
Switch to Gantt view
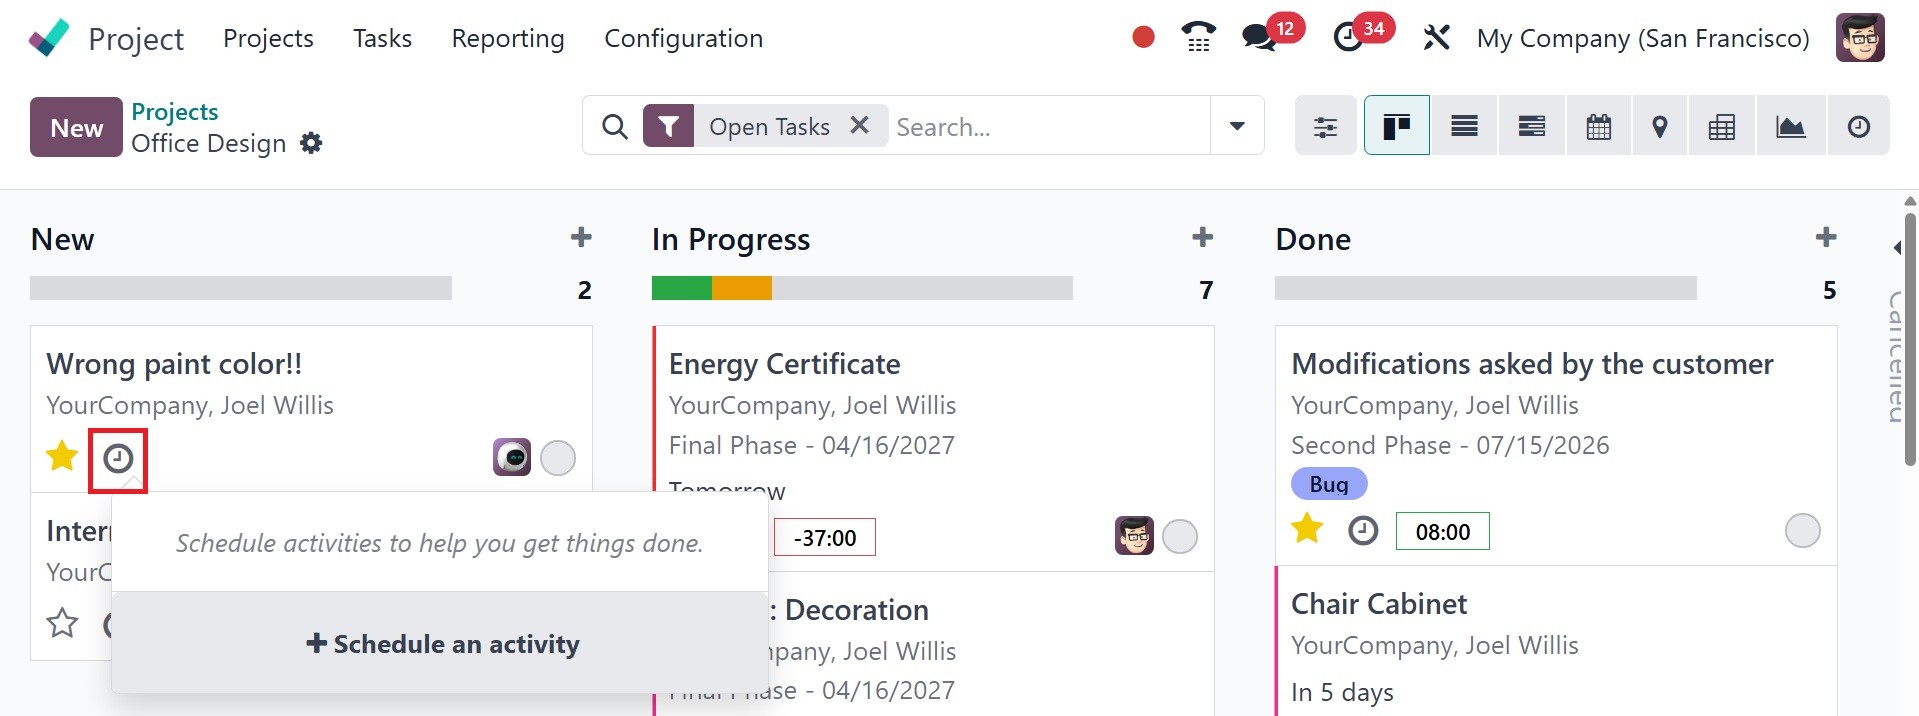pos(1531,127)
